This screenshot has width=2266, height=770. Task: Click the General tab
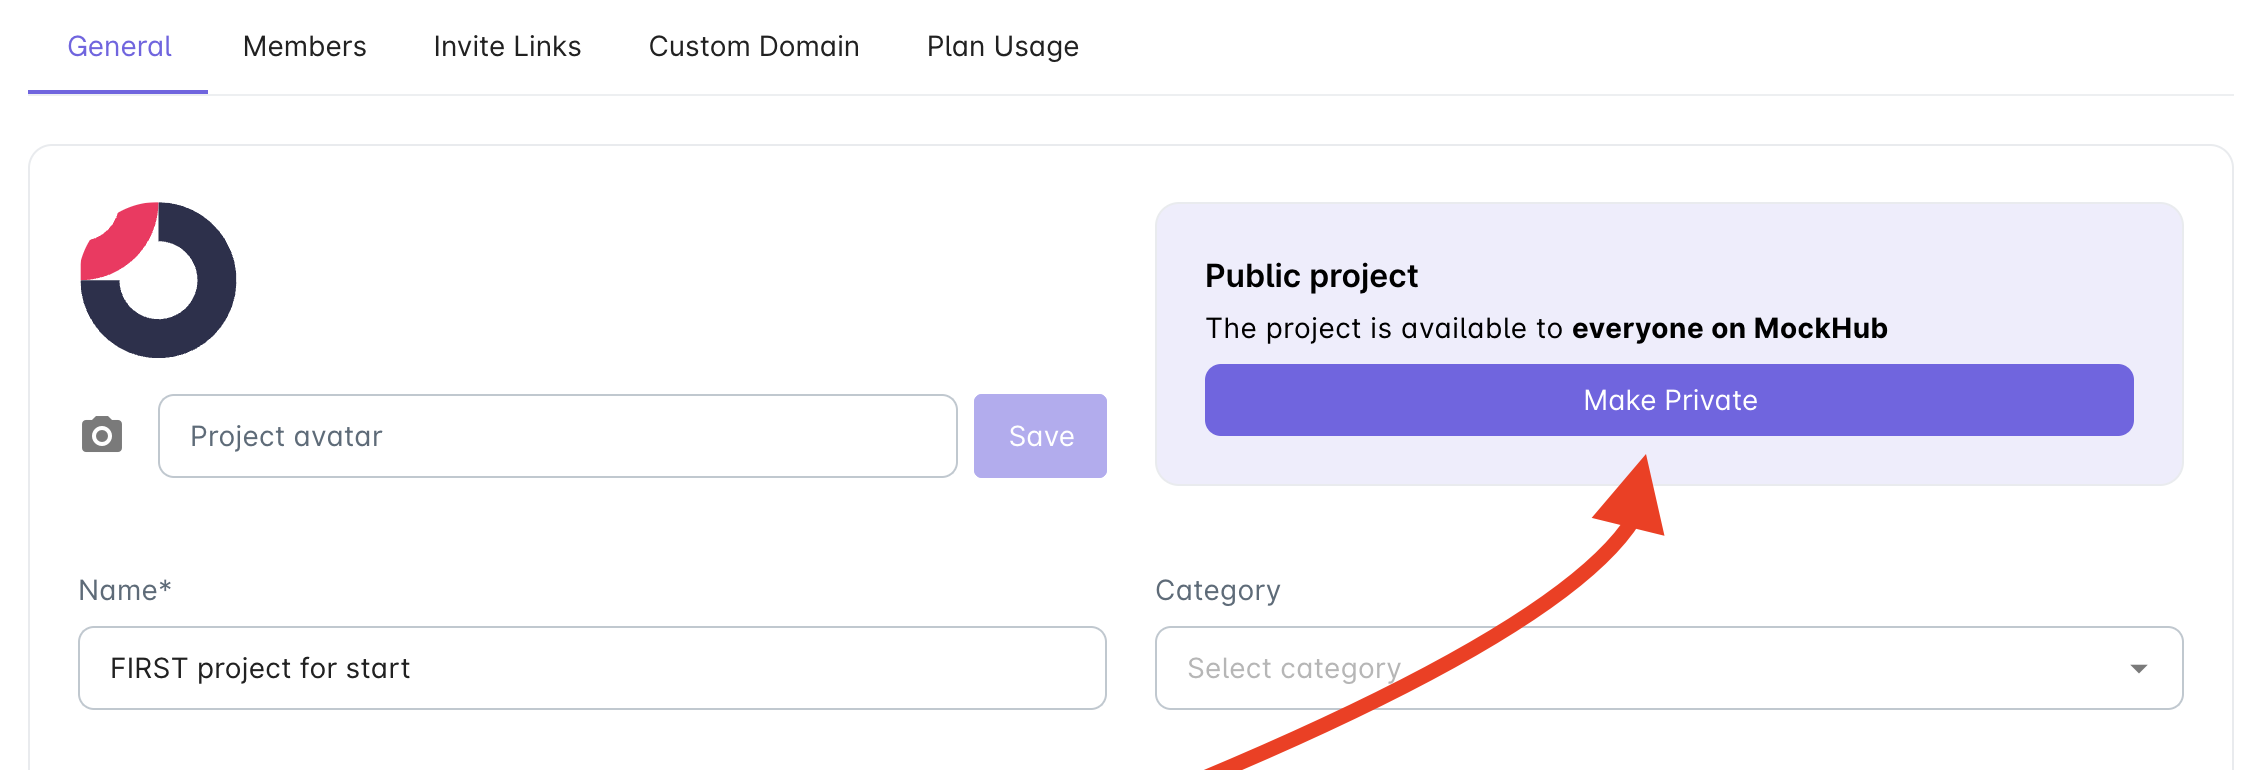click(x=119, y=46)
